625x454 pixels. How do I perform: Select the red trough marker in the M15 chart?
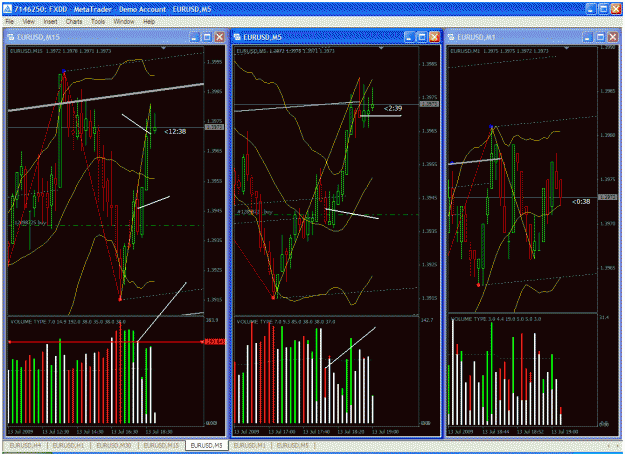[x=120, y=299]
